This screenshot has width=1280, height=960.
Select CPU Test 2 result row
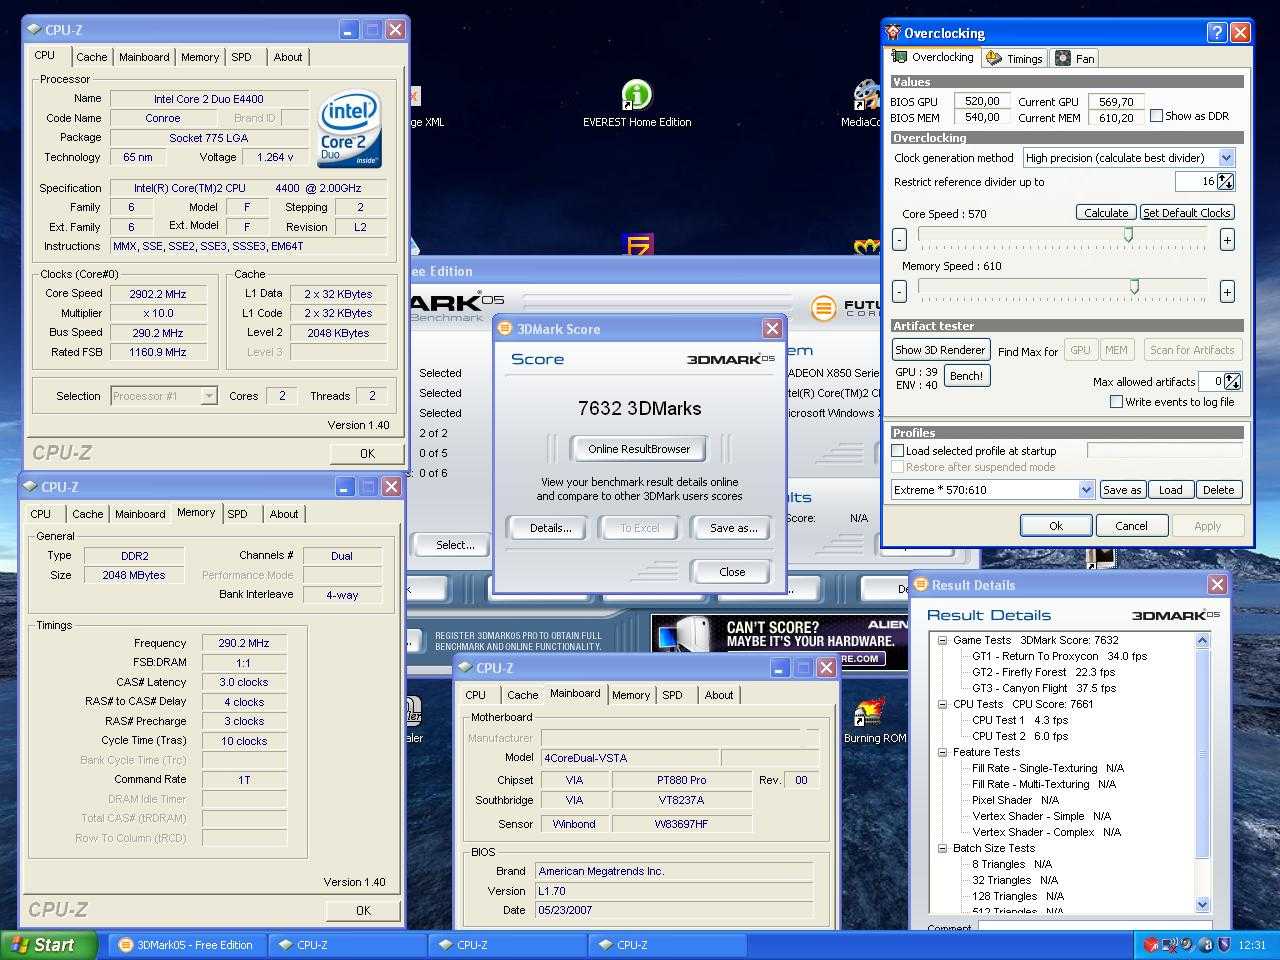click(1019, 736)
